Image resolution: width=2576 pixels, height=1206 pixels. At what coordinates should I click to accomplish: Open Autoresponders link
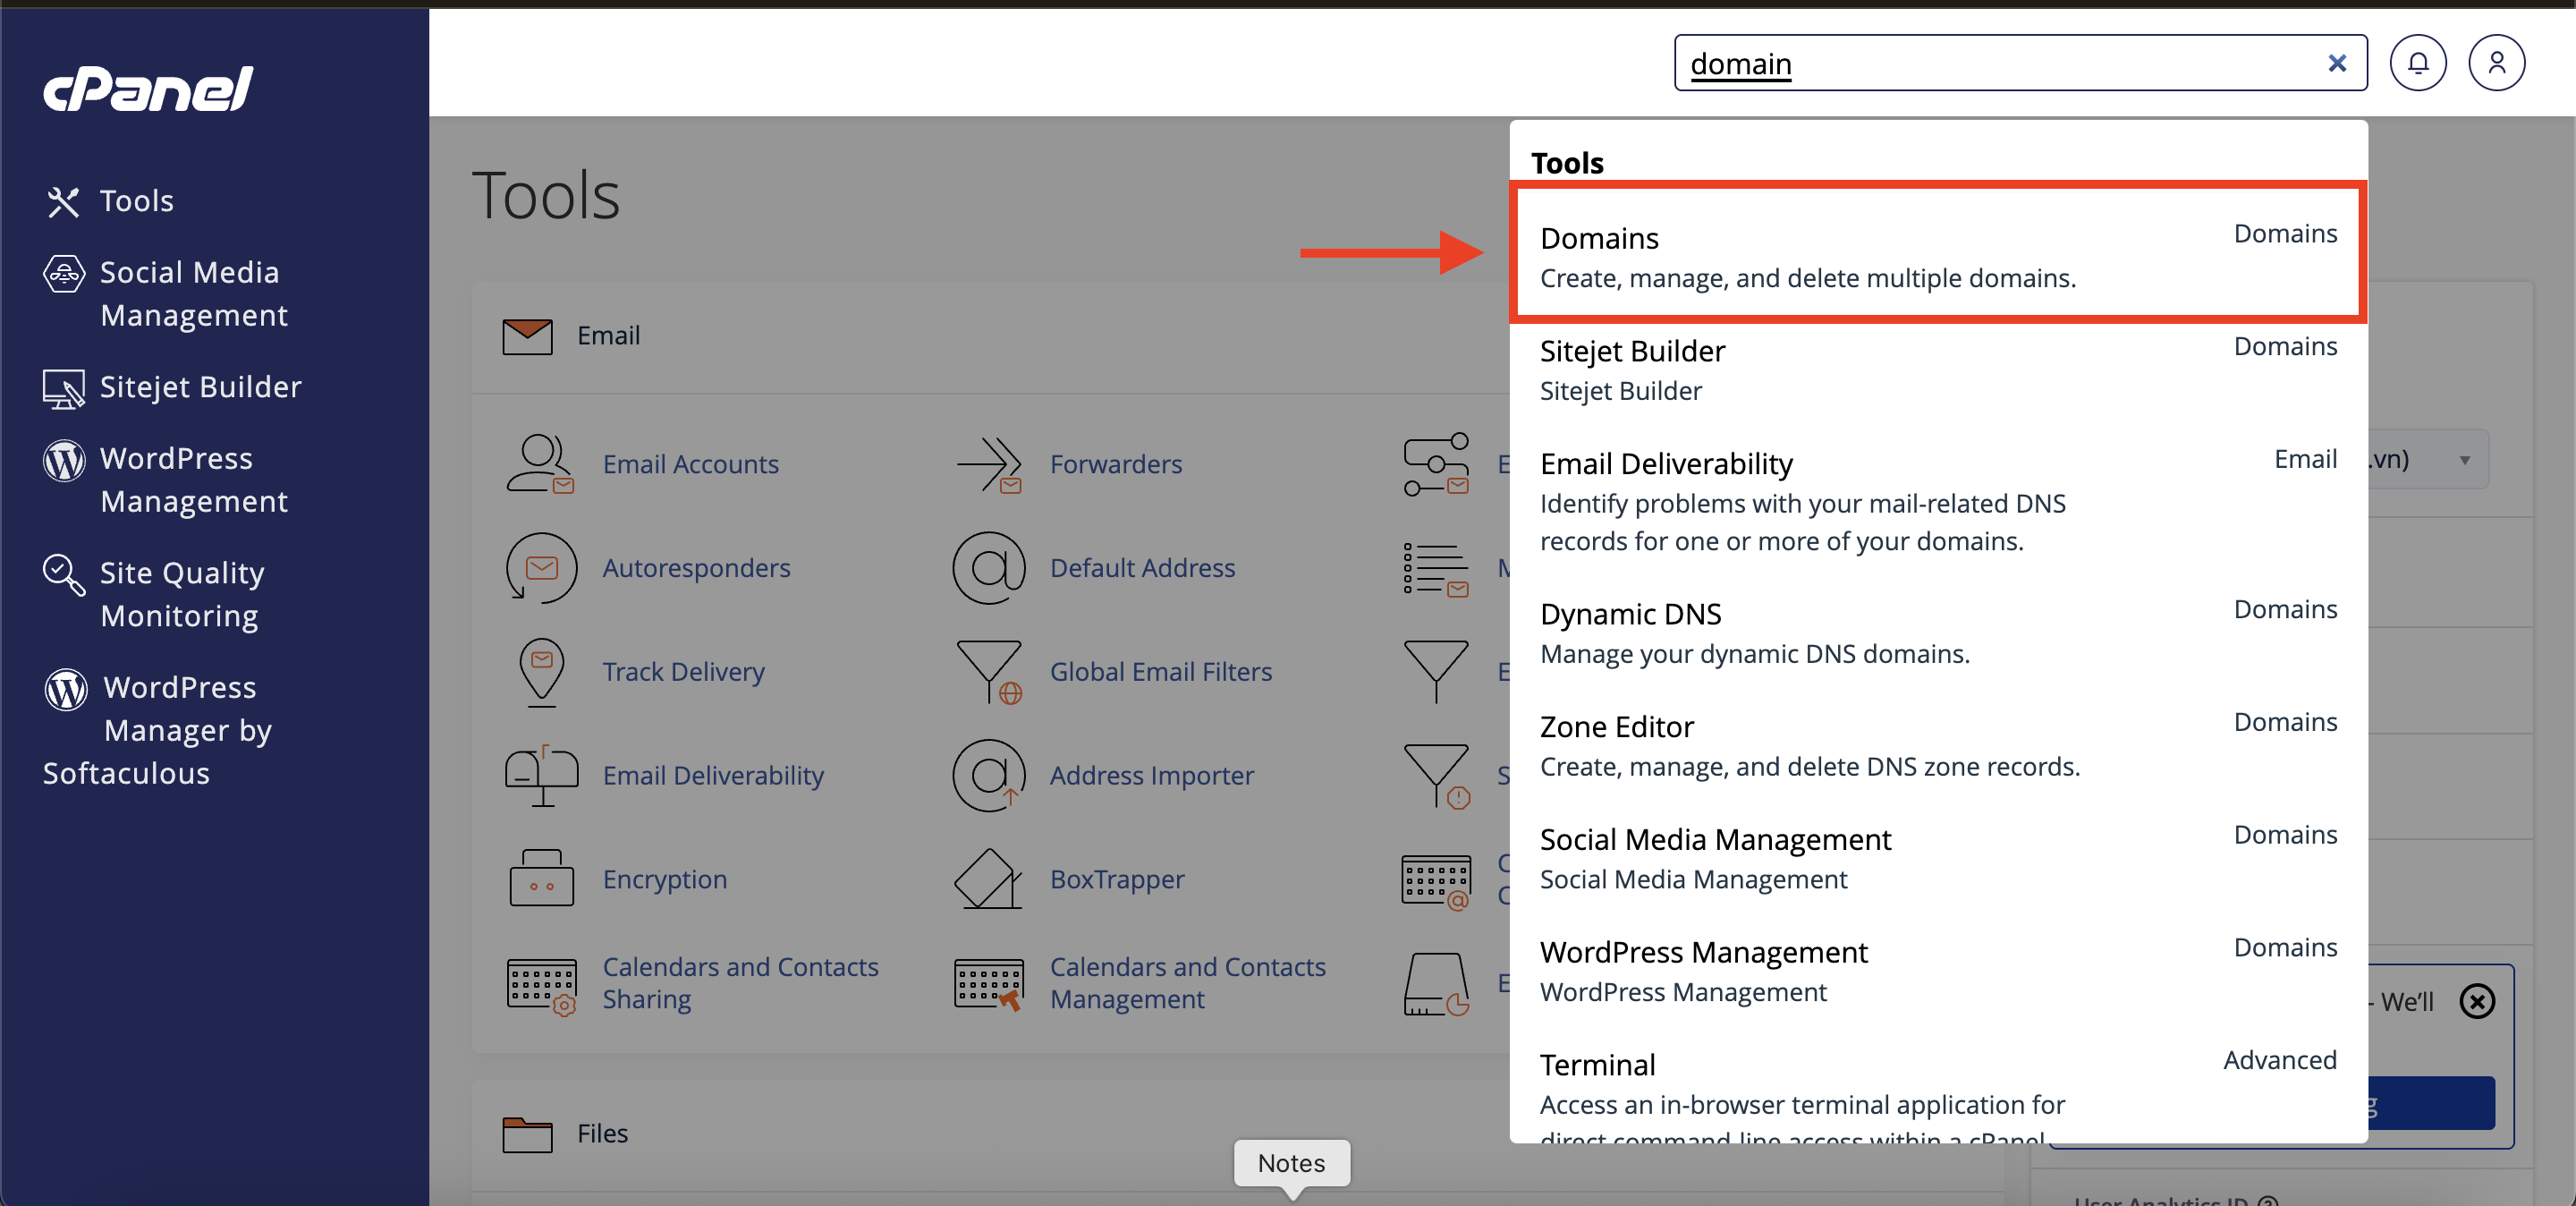click(x=696, y=568)
